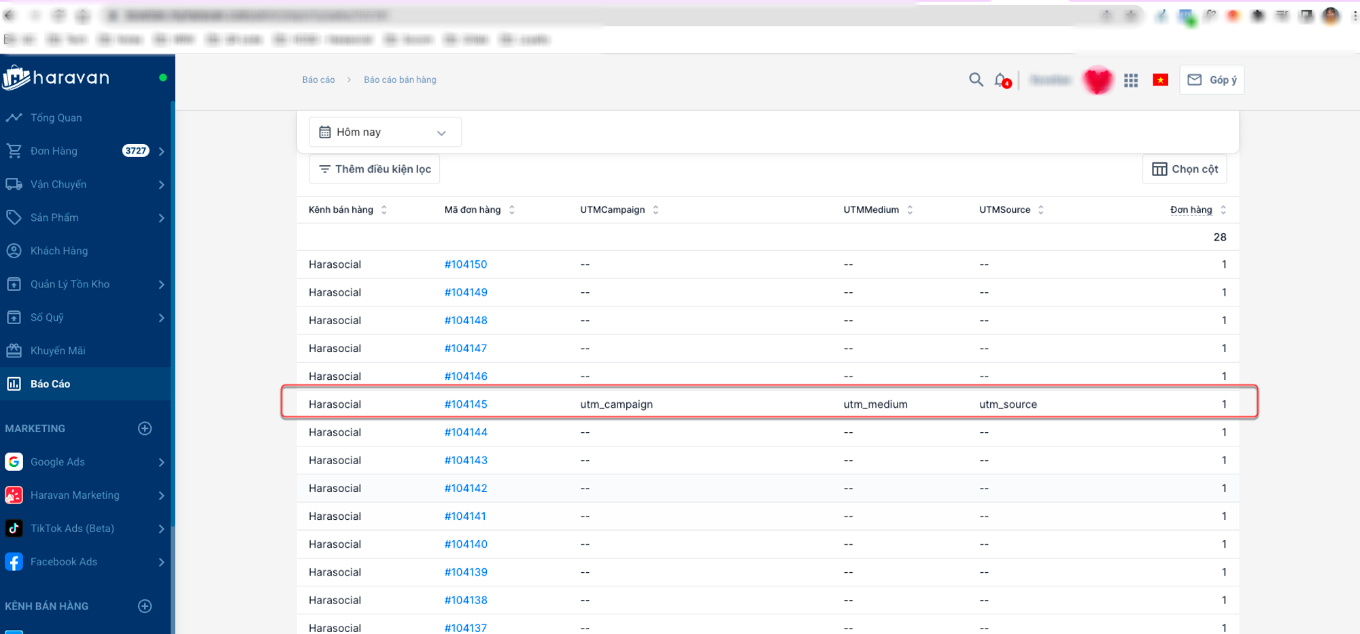Click the Vietnam flag language icon
This screenshot has height=634, width=1360.
click(x=1160, y=80)
